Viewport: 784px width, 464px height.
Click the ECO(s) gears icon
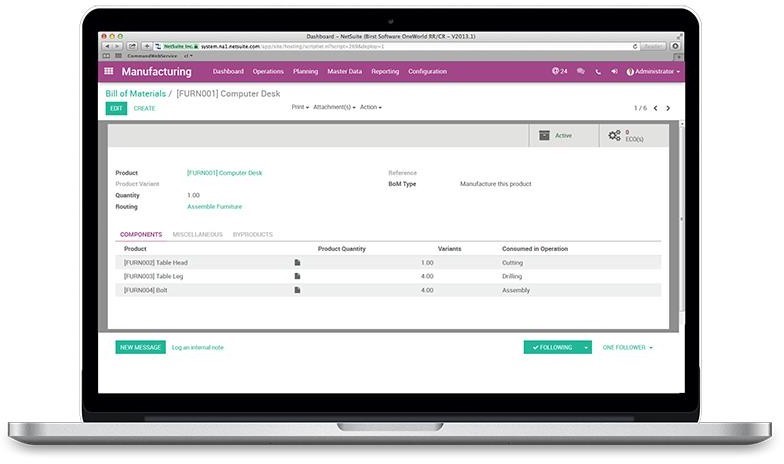coord(614,135)
